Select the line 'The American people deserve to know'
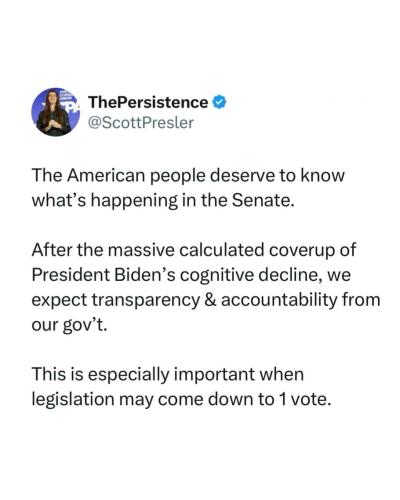 coord(188,175)
